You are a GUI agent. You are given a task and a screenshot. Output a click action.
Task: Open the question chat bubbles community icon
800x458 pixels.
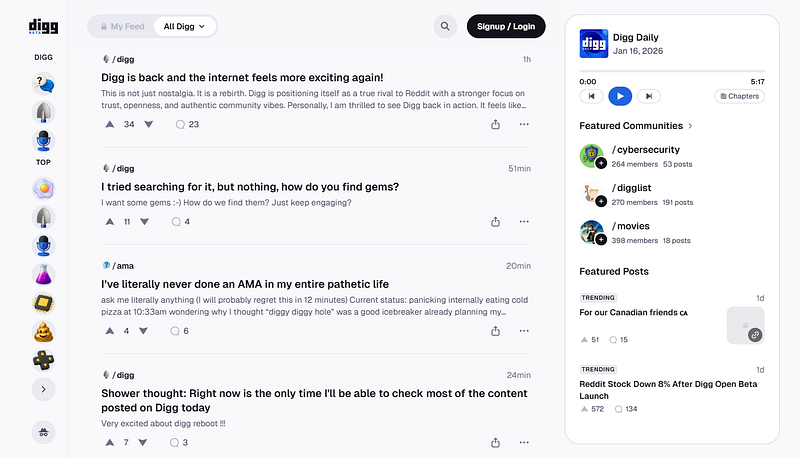pos(43,83)
